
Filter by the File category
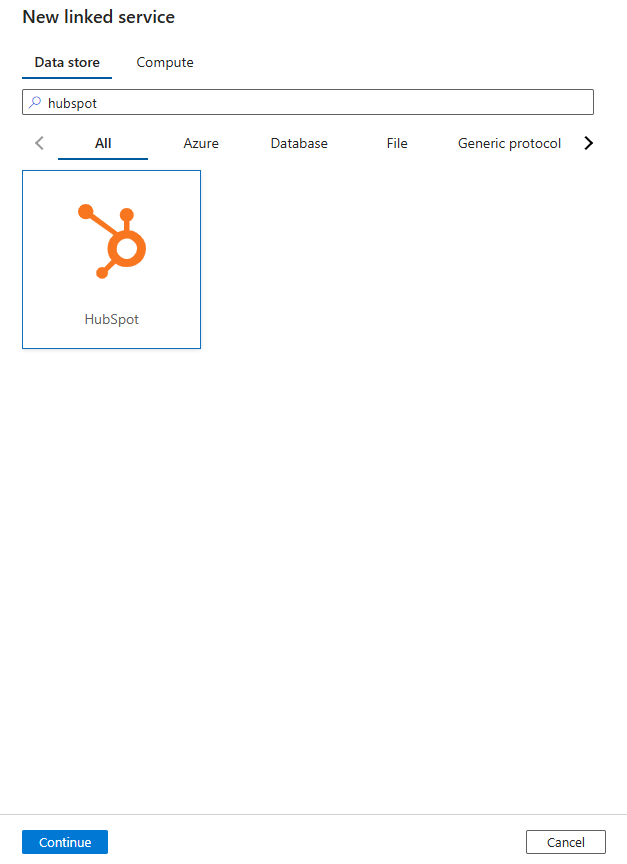397,143
